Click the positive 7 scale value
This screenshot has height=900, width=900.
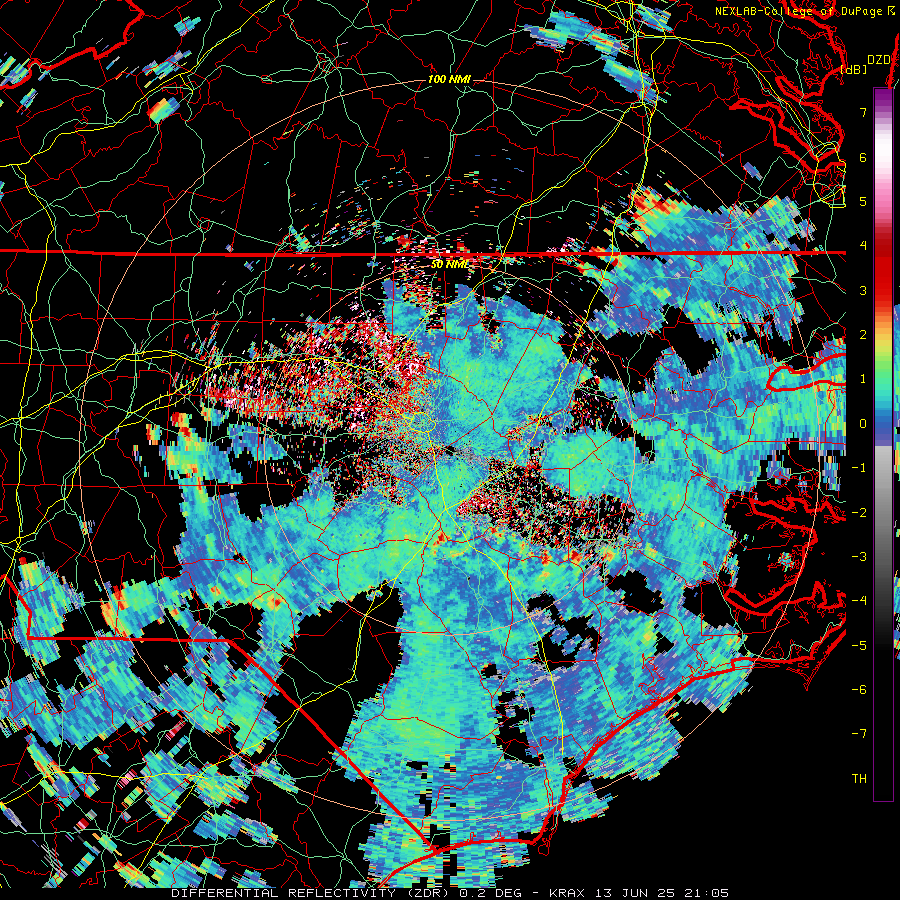pyautogui.click(x=863, y=112)
